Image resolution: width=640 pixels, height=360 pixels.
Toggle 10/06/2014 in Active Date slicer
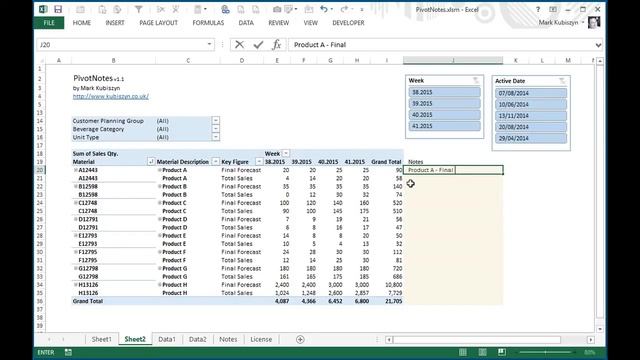[x=531, y=104]
